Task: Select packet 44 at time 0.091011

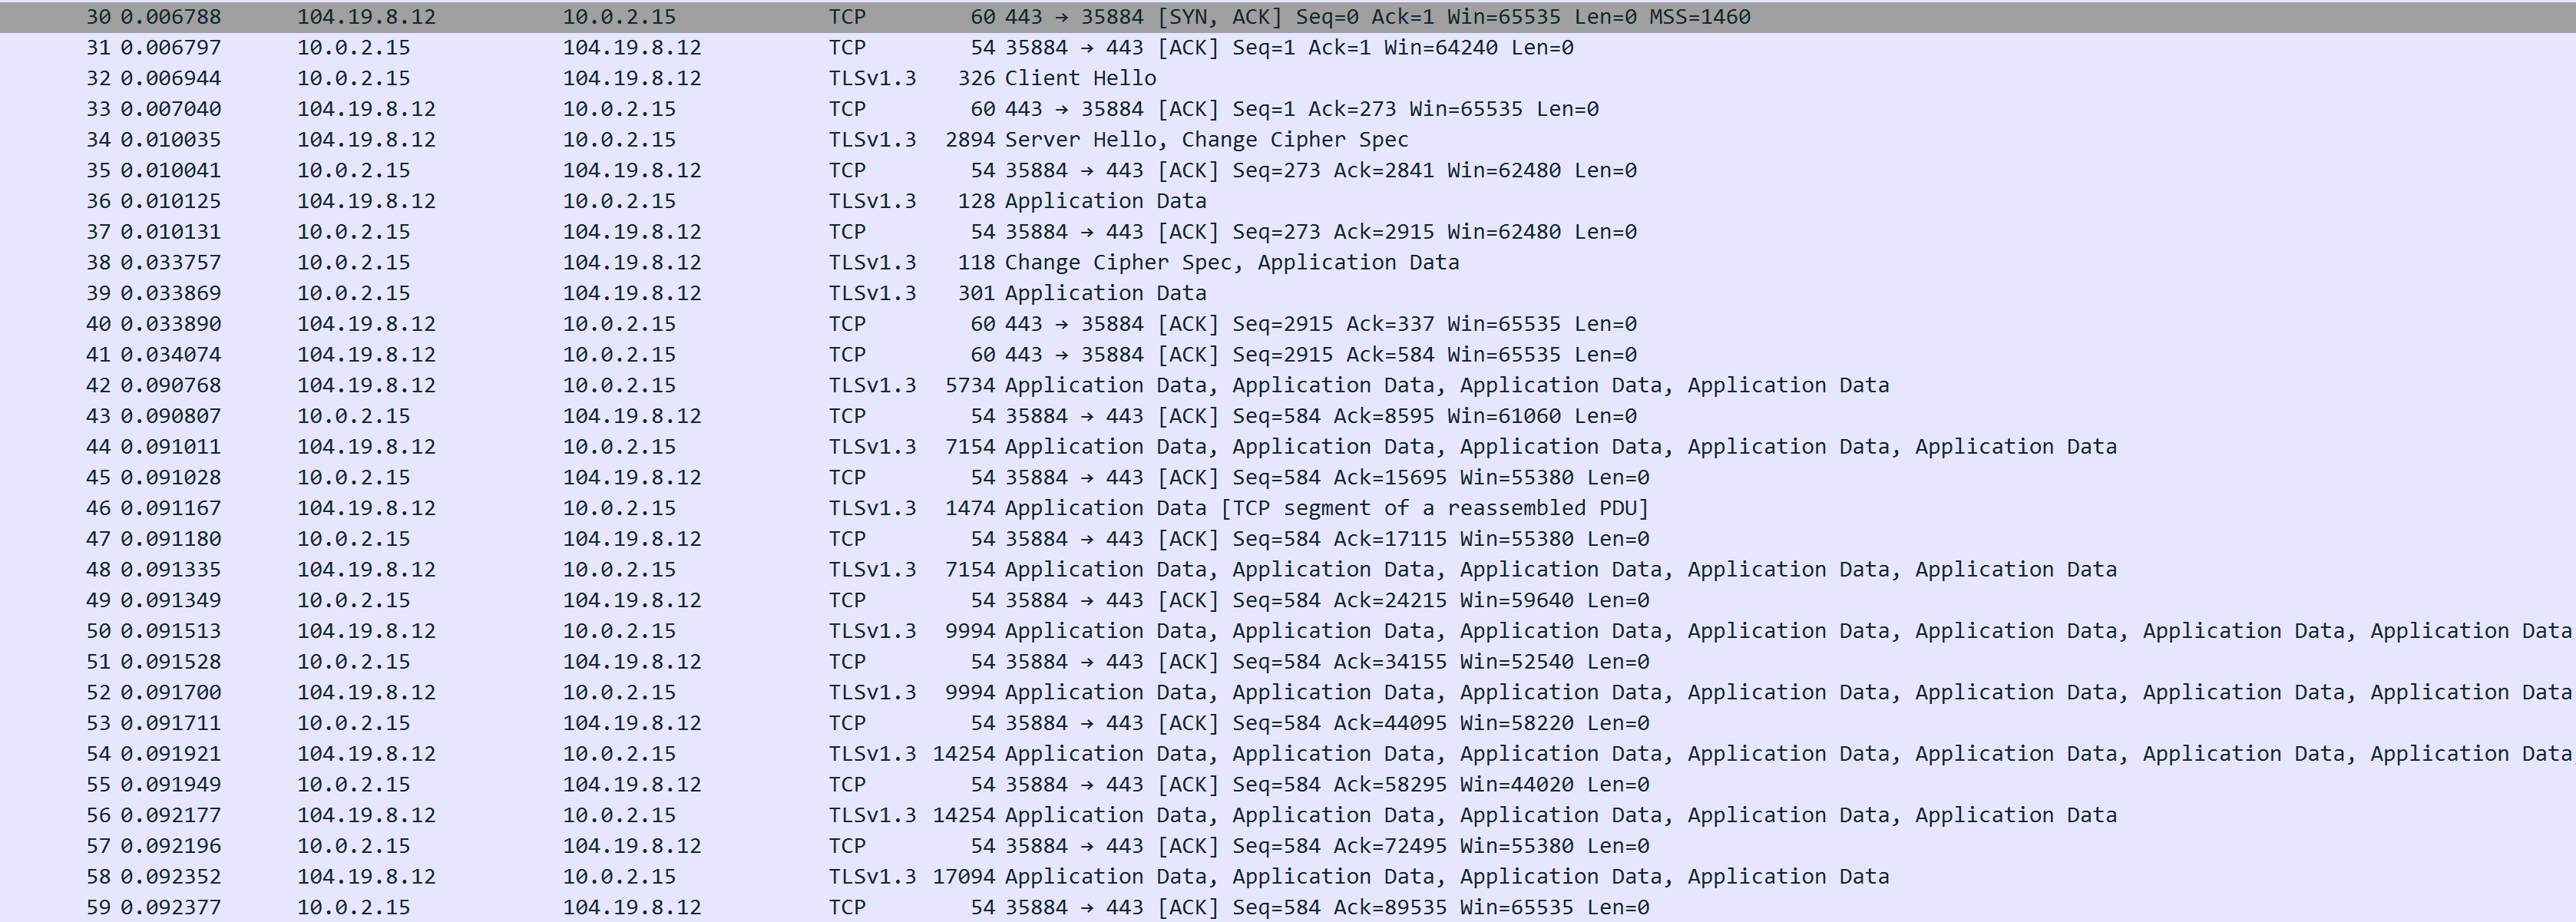Action: point(1288,447)
